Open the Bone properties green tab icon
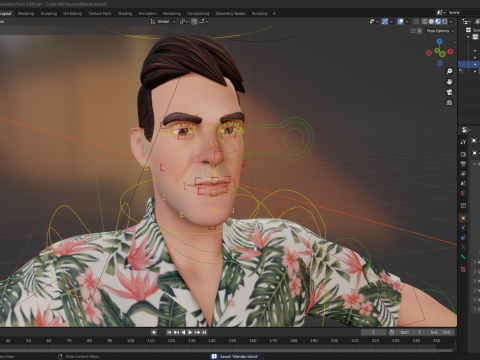Viewport: 480px width, 360px height. pyautogui.click(x=463, y=257)
